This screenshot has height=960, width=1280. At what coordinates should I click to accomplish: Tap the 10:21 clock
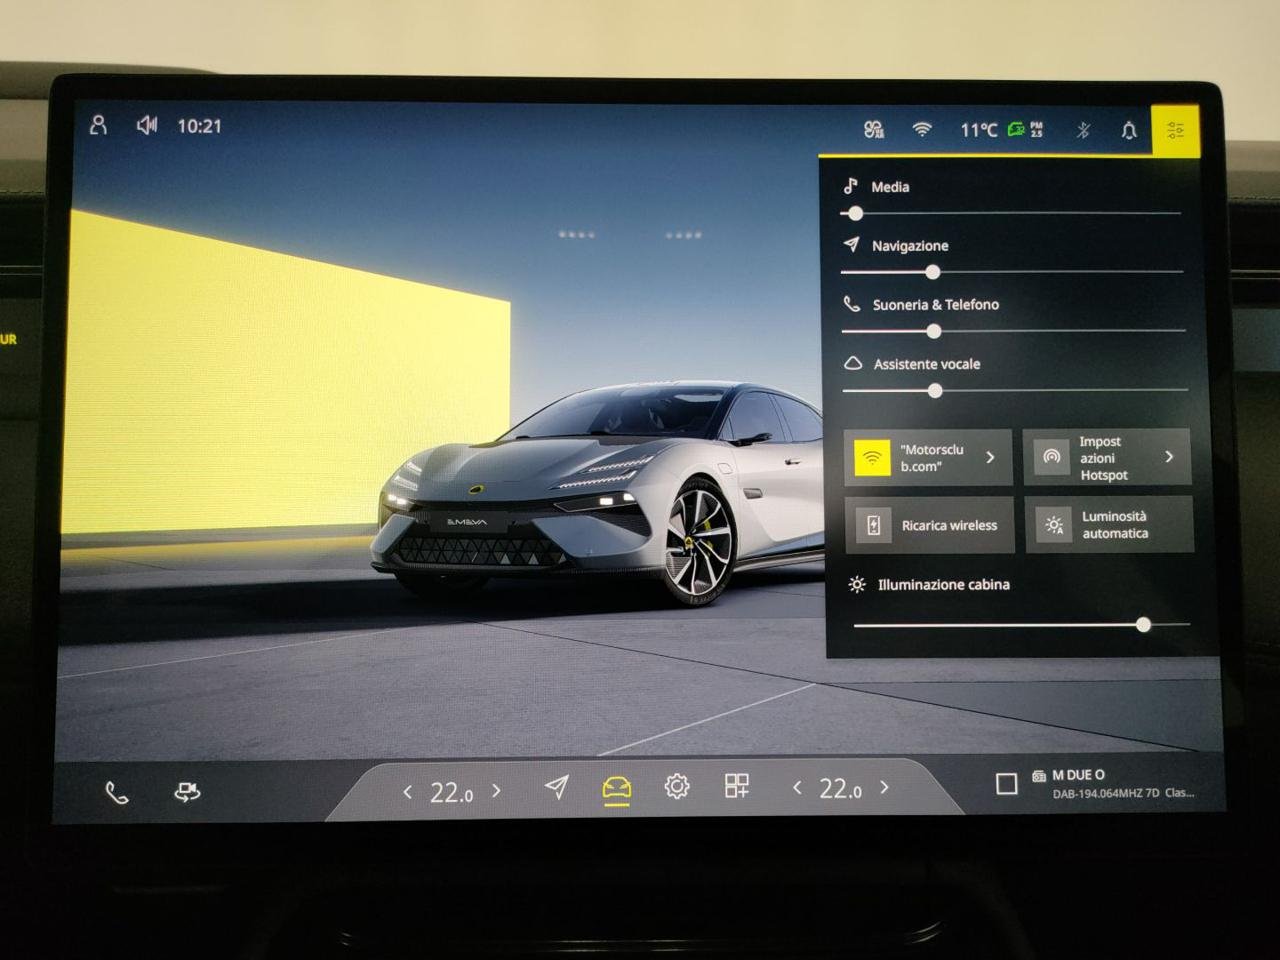click(x=199, y=126)
